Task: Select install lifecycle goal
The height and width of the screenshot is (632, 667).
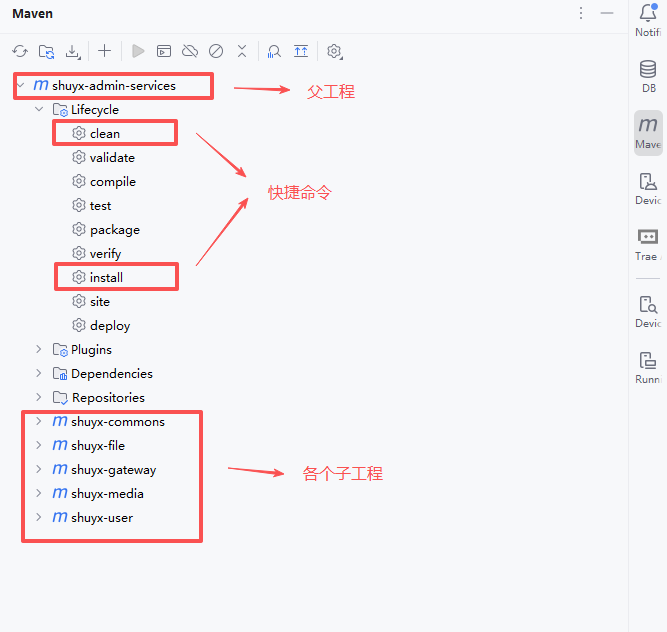Action: [106, 278]
